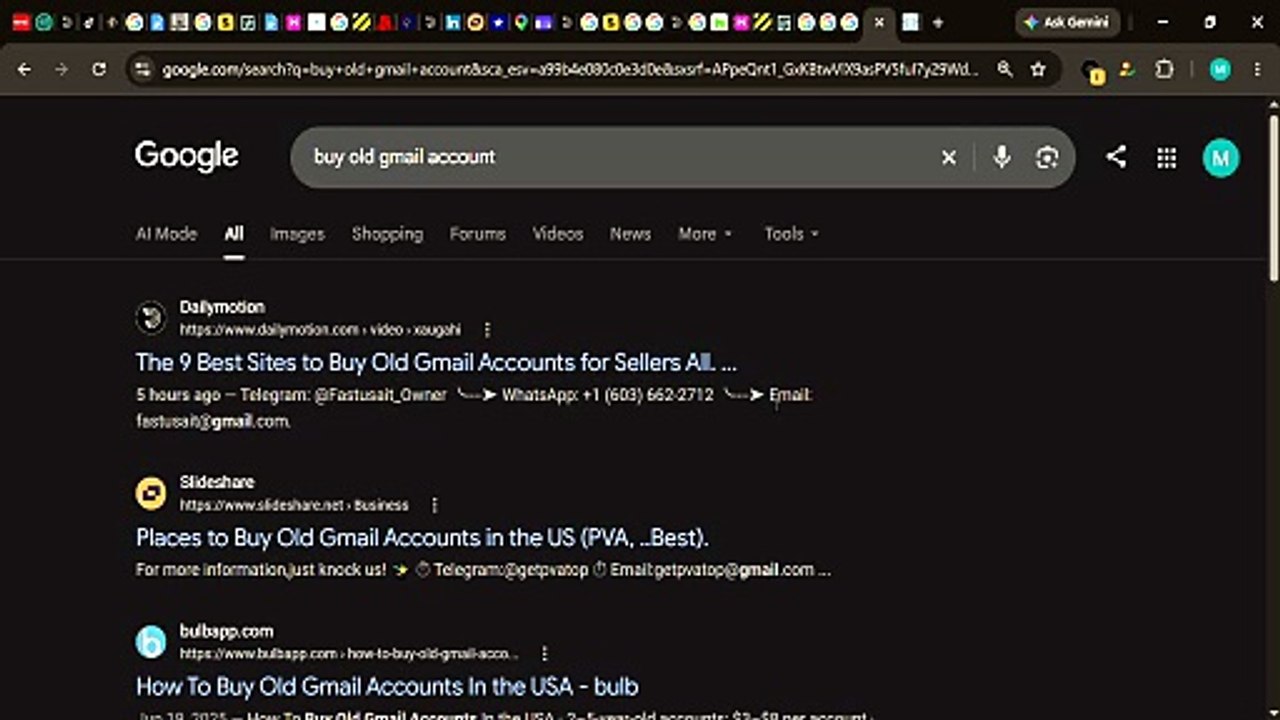Click the 'bulbapp.com' site name text

pyautogui.click(x=226, y=631)
